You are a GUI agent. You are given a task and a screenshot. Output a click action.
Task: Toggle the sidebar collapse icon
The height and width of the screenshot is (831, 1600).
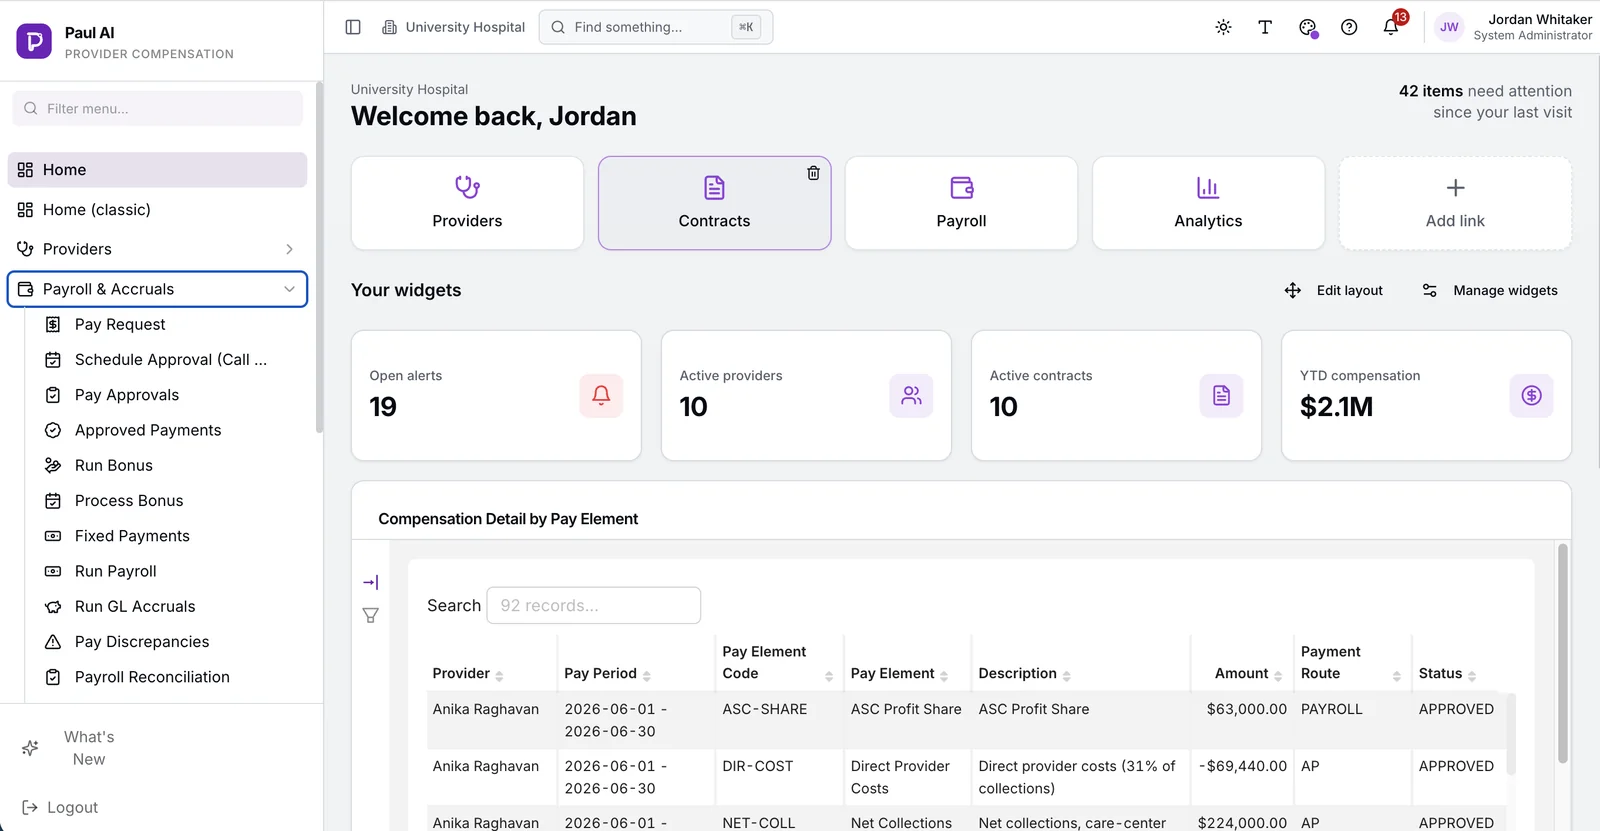353,27
